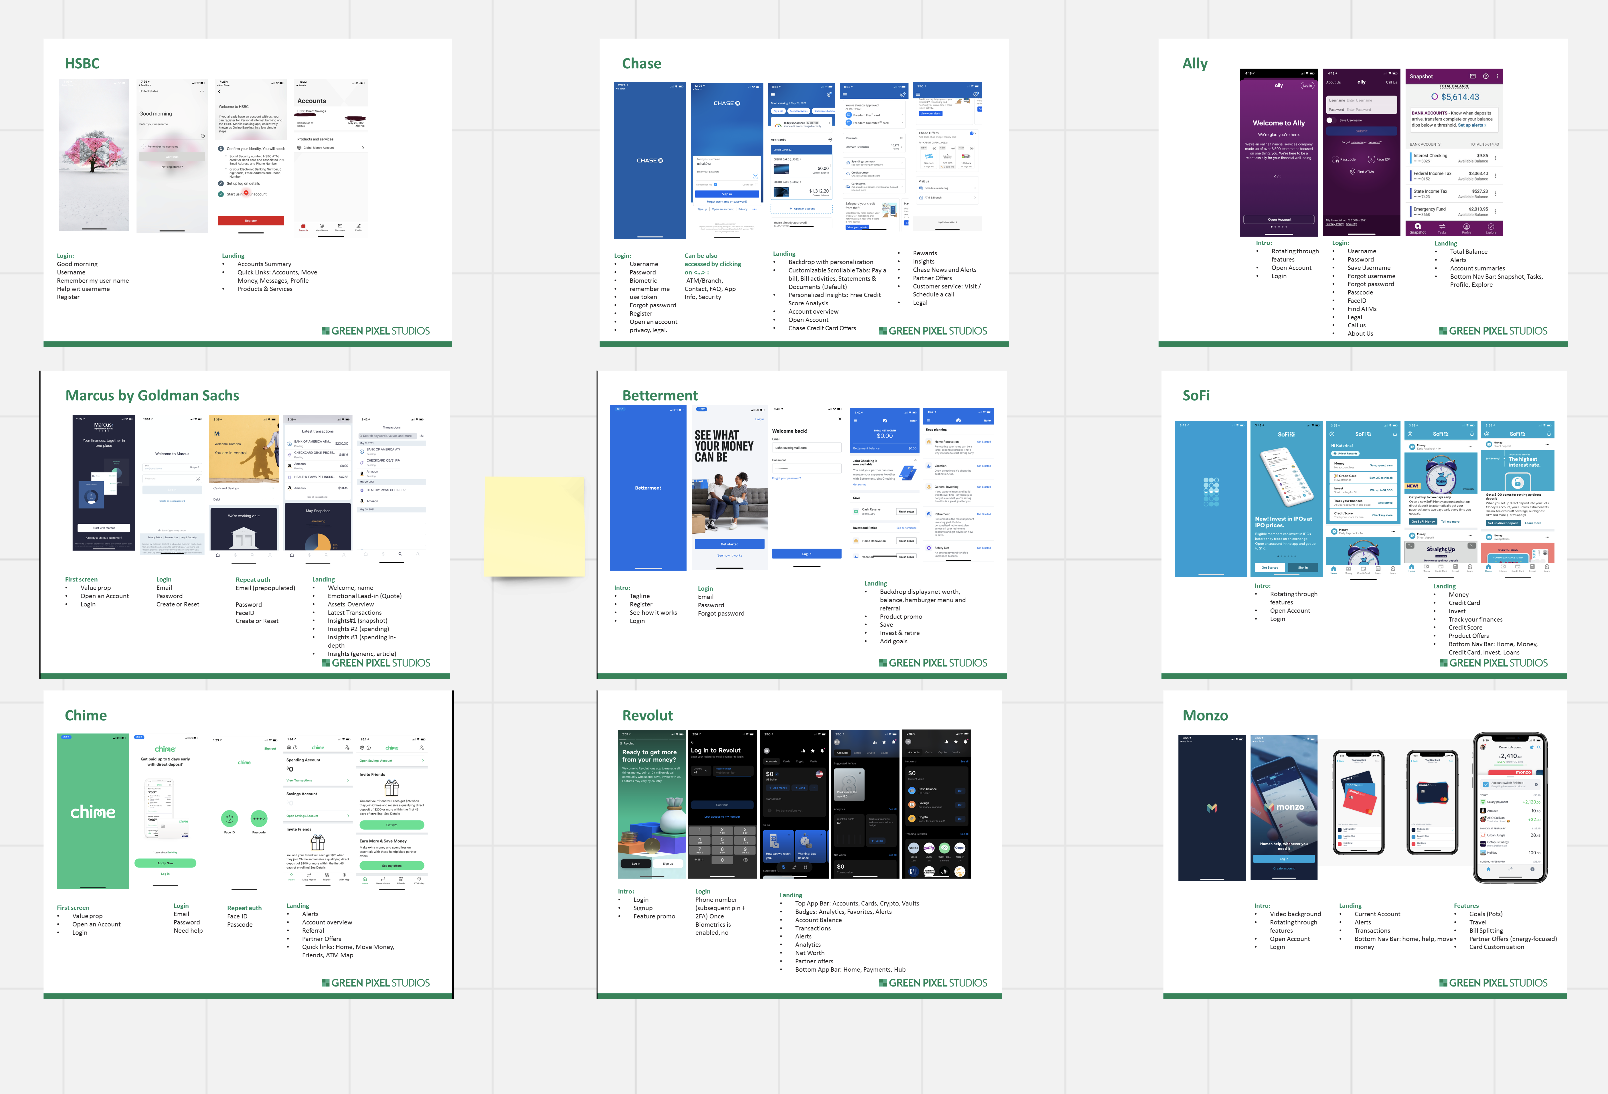This screenshot has height=1094, width=1608.
Task: Click the Chase slide title
Action: coord(641,63)
